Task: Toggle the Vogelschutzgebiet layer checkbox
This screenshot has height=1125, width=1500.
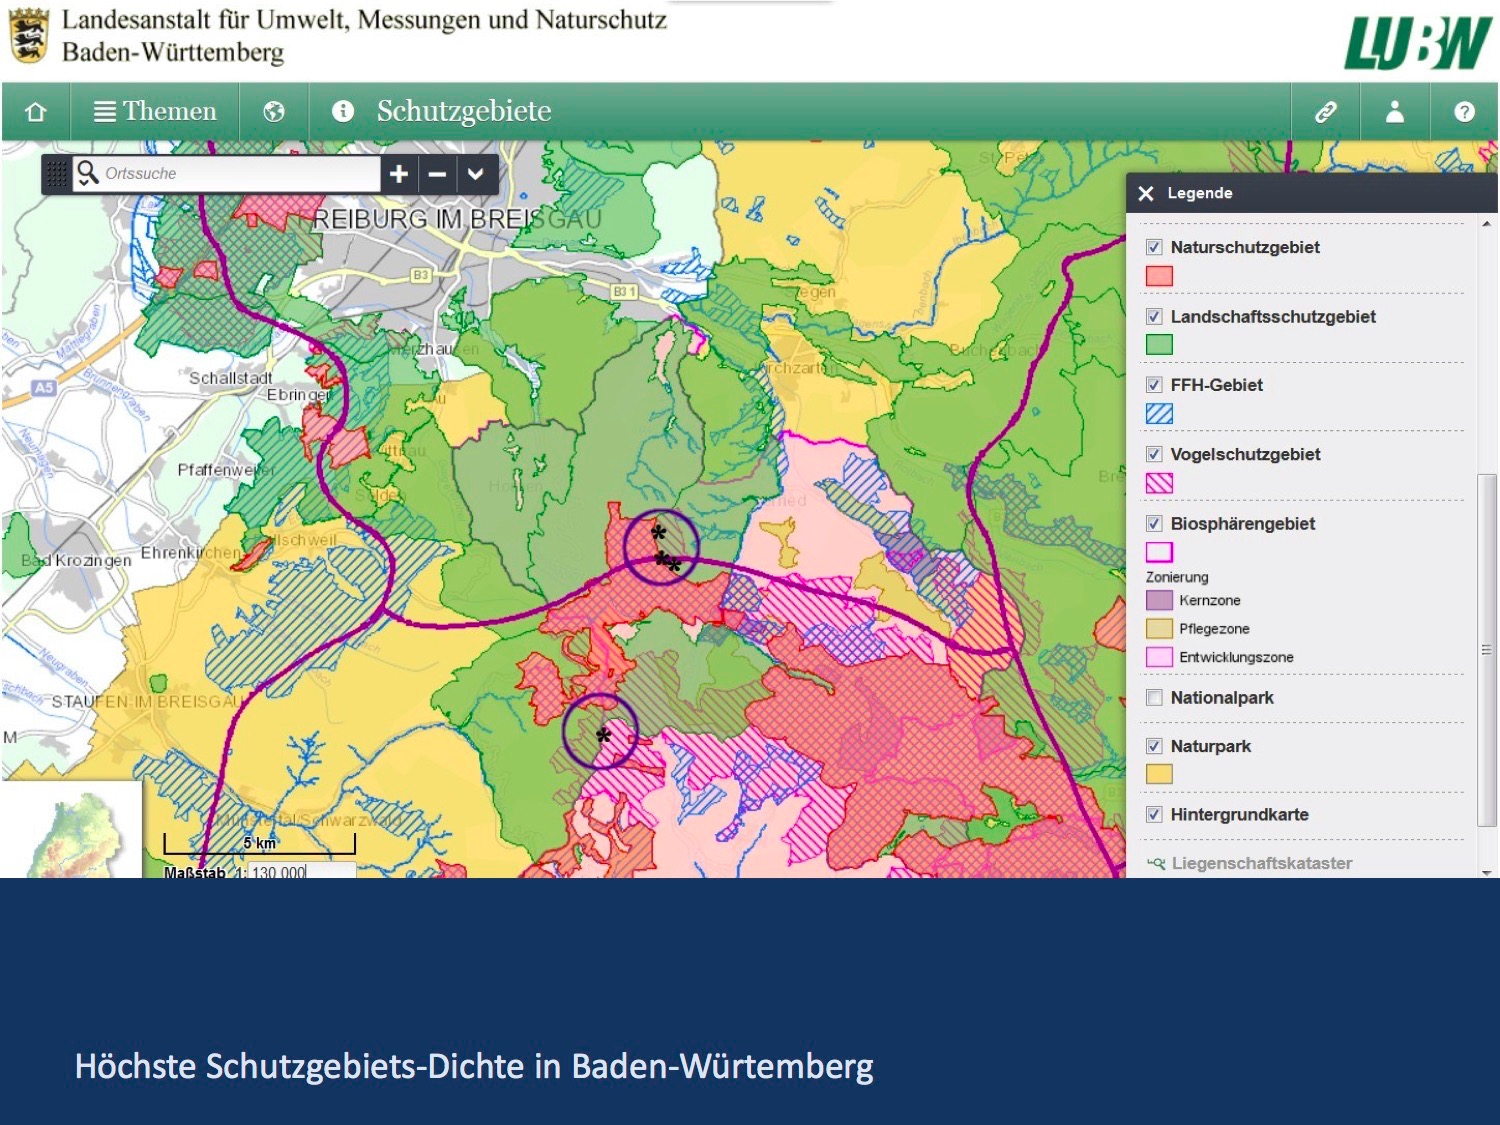Action: point(1154,454)
